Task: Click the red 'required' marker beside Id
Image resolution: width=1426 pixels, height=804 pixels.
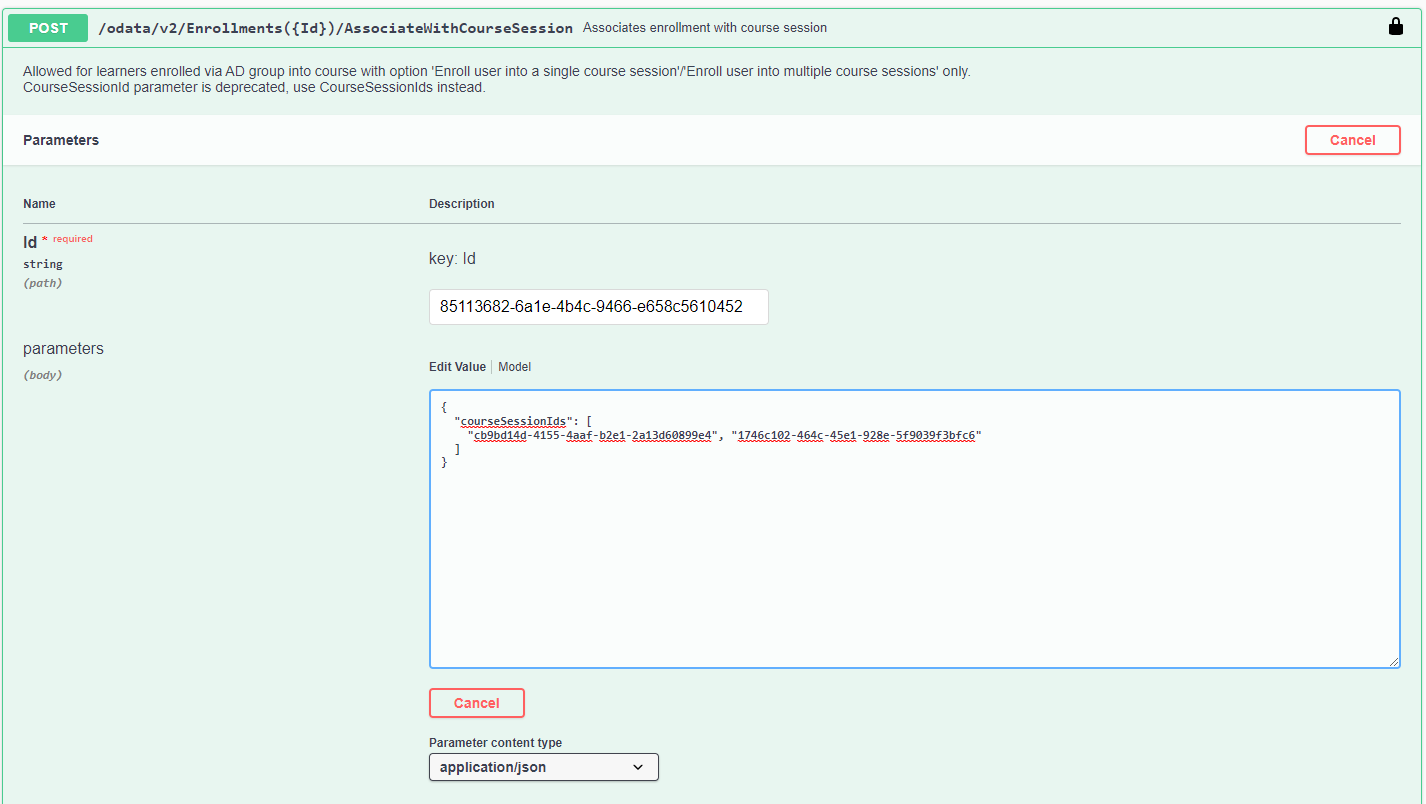Action: point(72,239)
